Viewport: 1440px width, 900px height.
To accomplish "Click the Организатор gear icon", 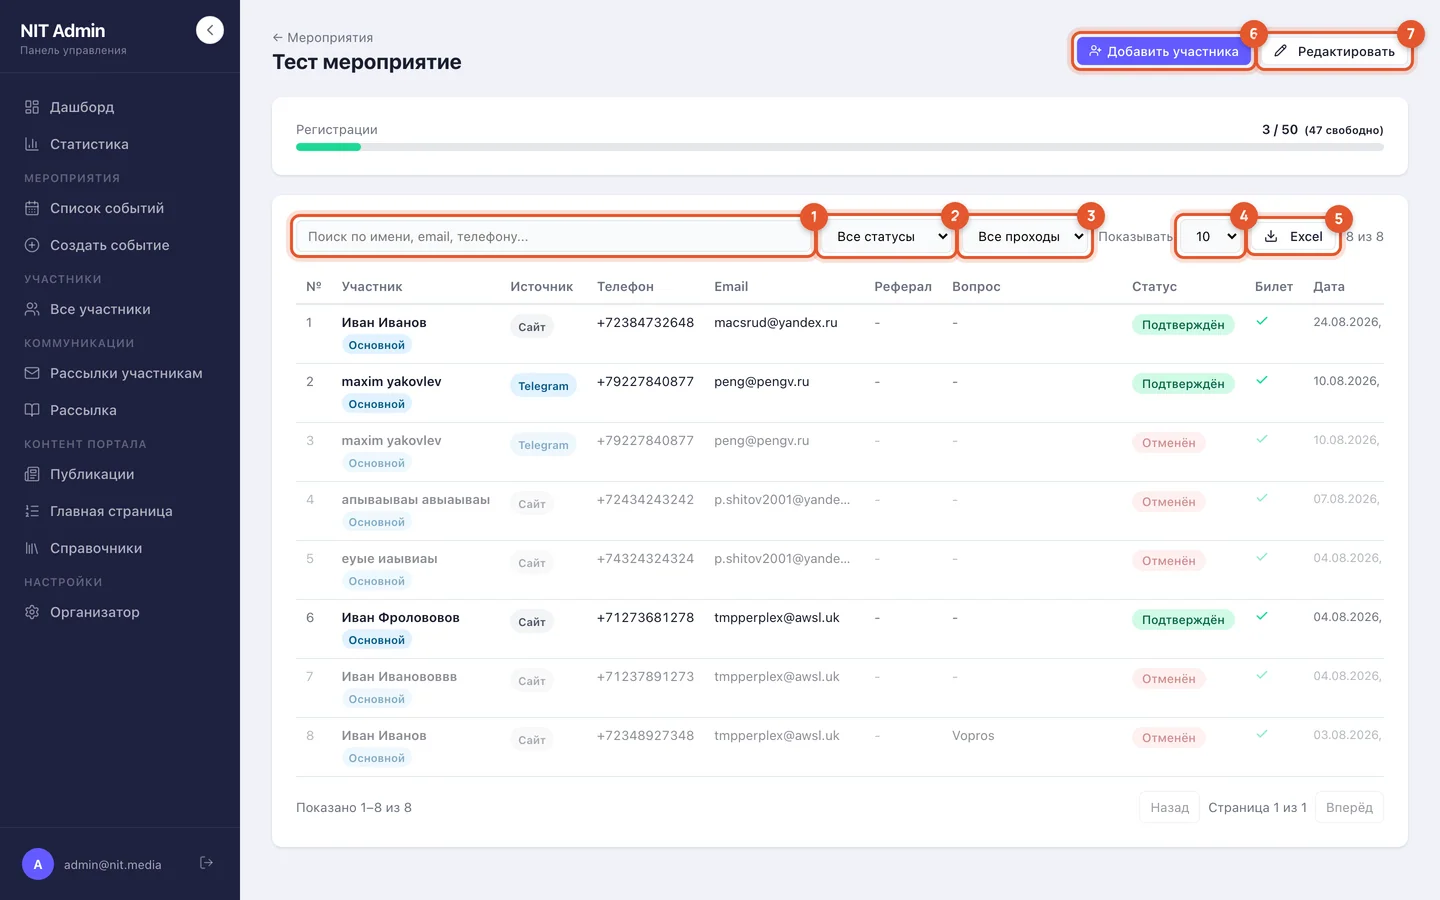I will pyautogui.click(x=32, y=612).
